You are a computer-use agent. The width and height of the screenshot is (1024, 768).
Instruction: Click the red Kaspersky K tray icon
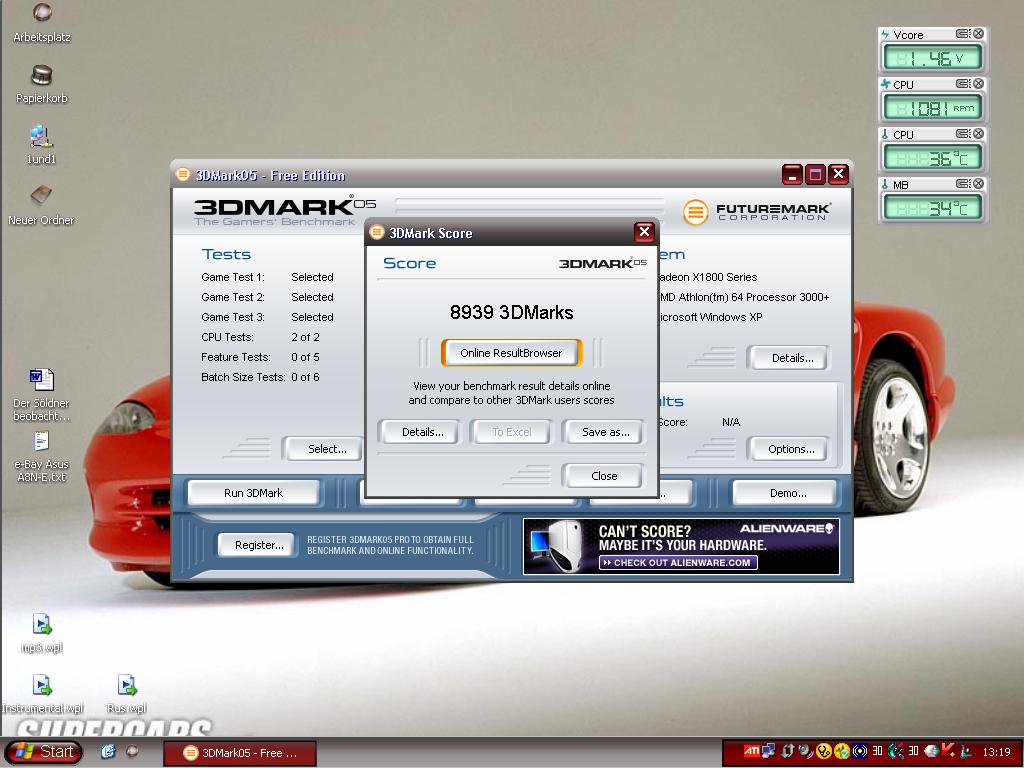[x=948, y=750]
